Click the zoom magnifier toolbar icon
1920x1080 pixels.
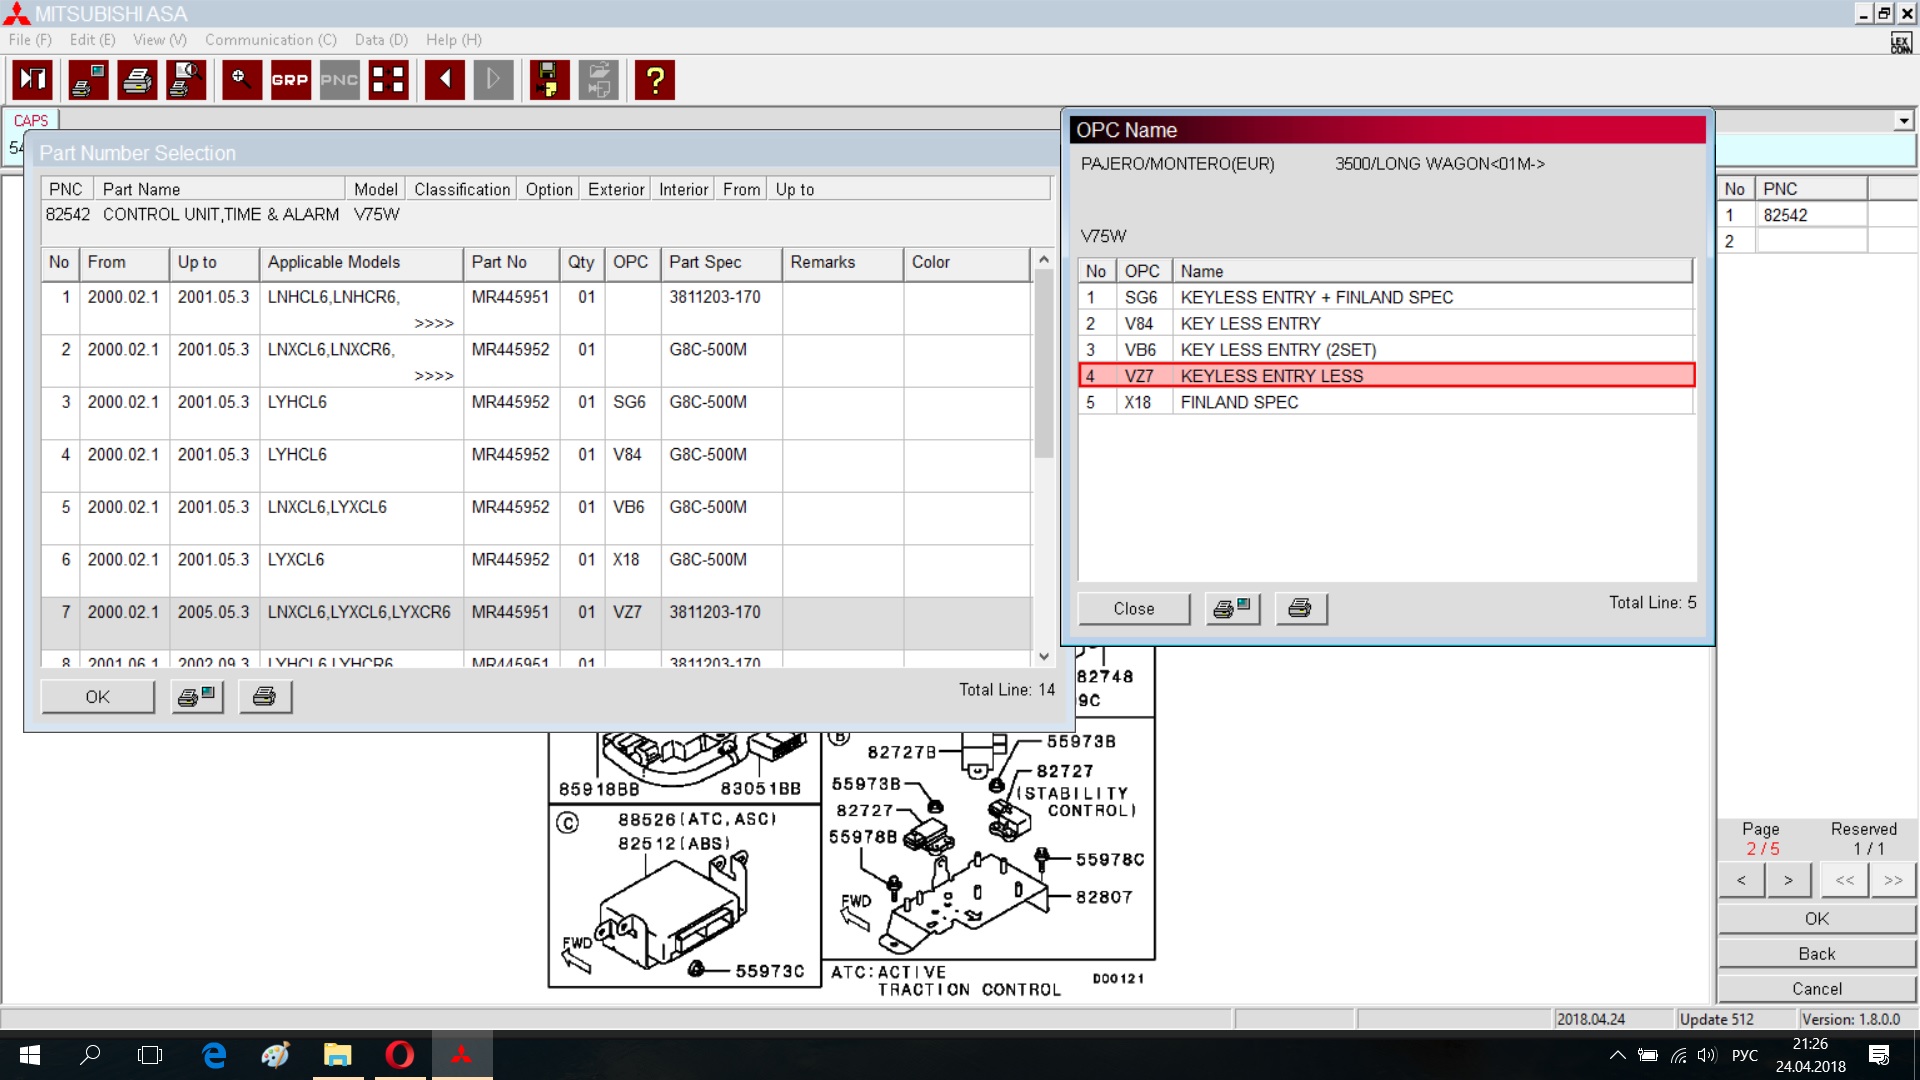point(241,80)
